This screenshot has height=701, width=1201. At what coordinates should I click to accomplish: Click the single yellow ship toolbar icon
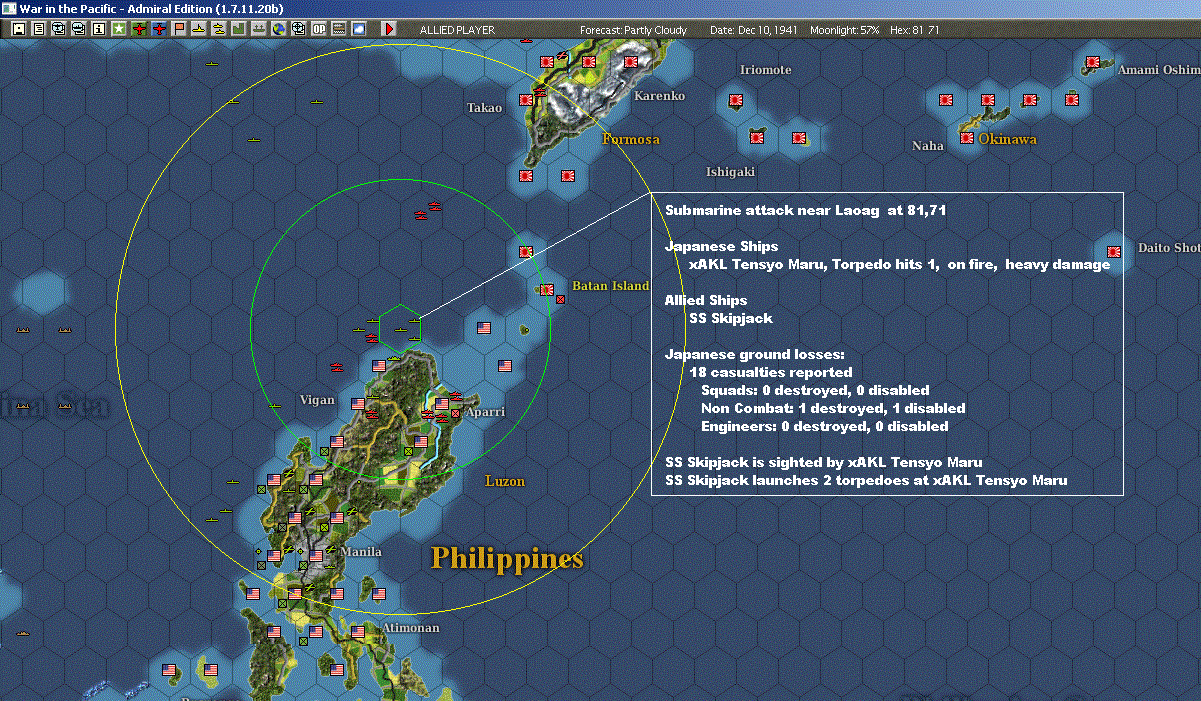pyautogui.click(x=199, y=30)
